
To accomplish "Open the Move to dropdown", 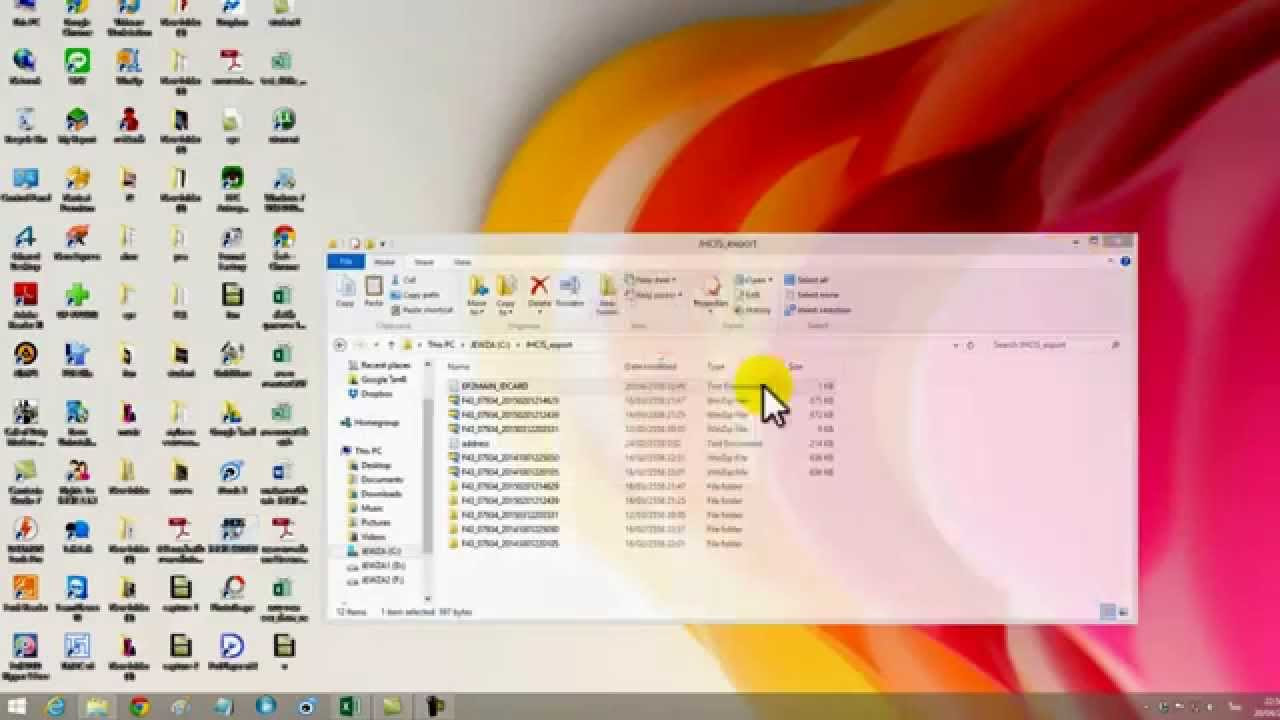I will [x=477, y=293].
